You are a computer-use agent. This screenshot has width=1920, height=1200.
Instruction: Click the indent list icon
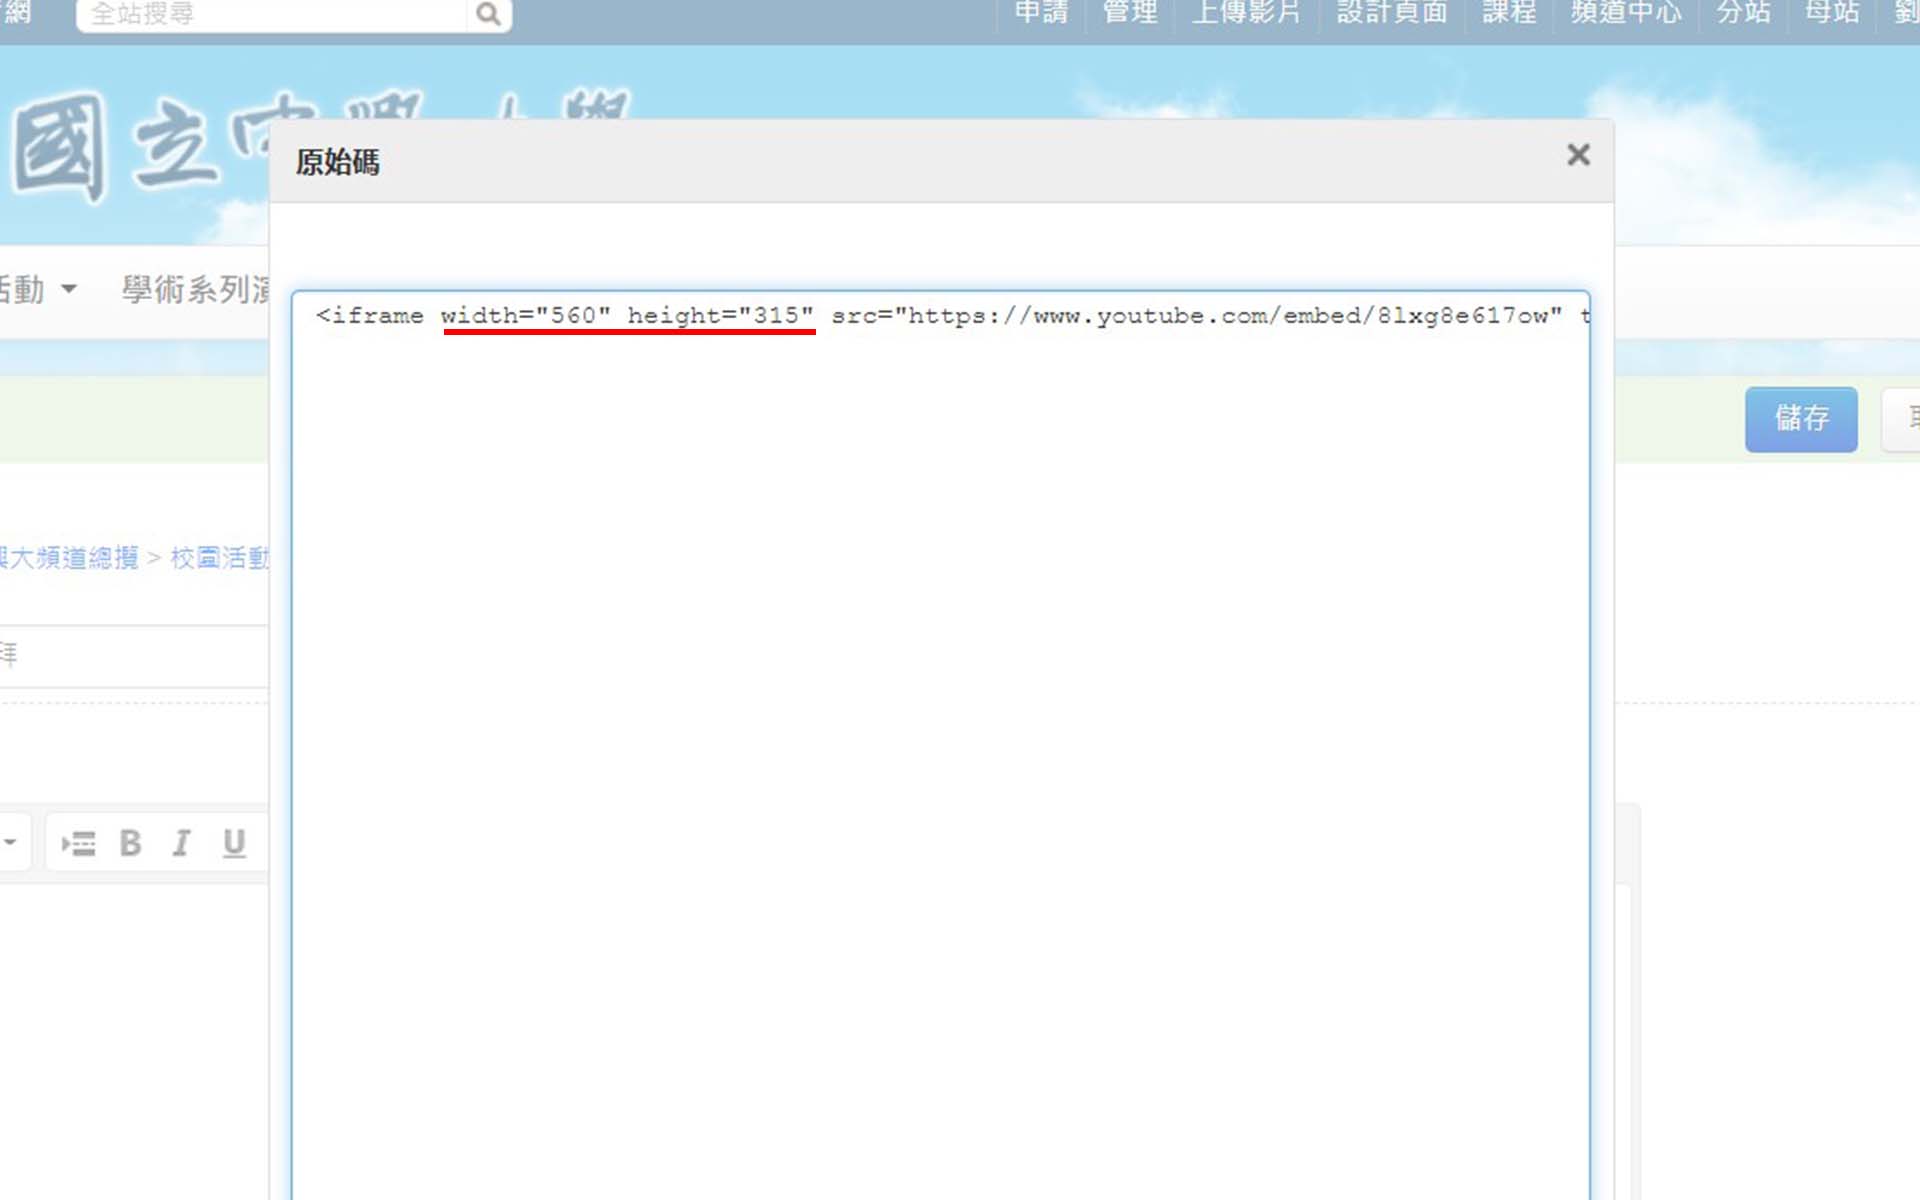(x=78, y=843)
